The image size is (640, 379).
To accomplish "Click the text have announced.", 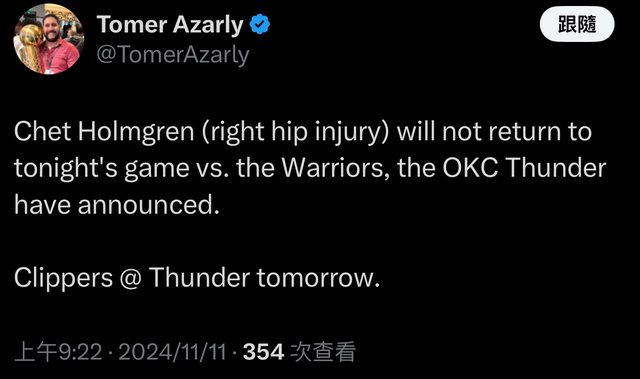I will click(117, 204).
